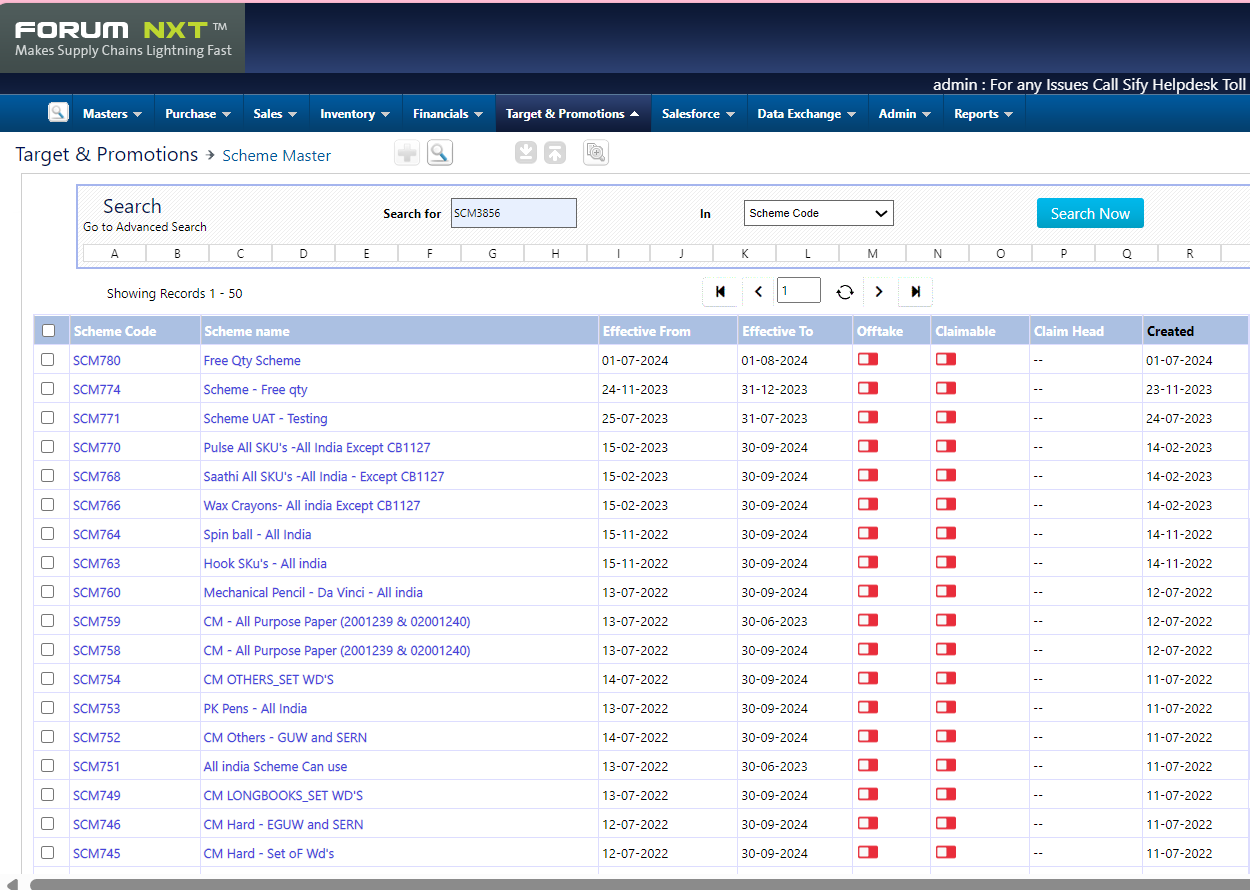Expand the Purchase menu
1250x890 pixels.
click(198, 113)
